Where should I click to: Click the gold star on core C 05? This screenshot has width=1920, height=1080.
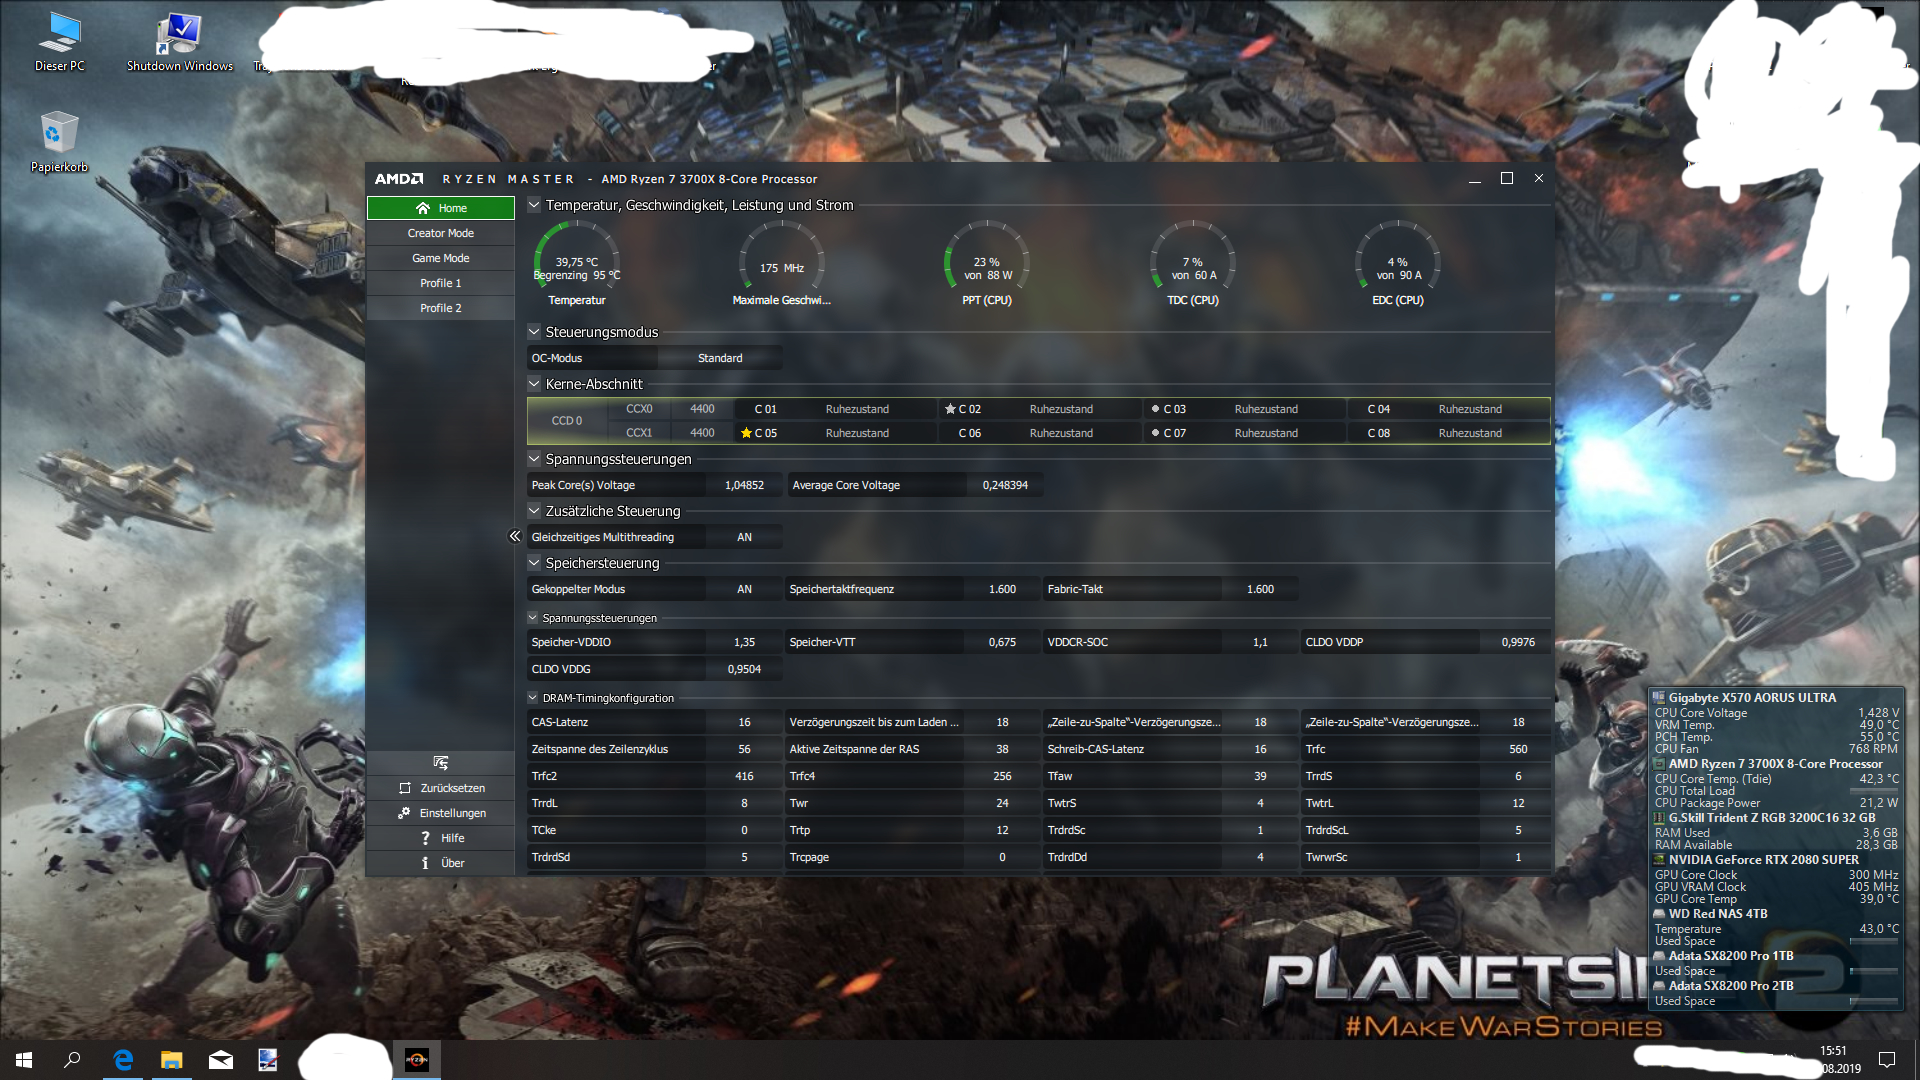pyautogui.click(x=746, y=433)
